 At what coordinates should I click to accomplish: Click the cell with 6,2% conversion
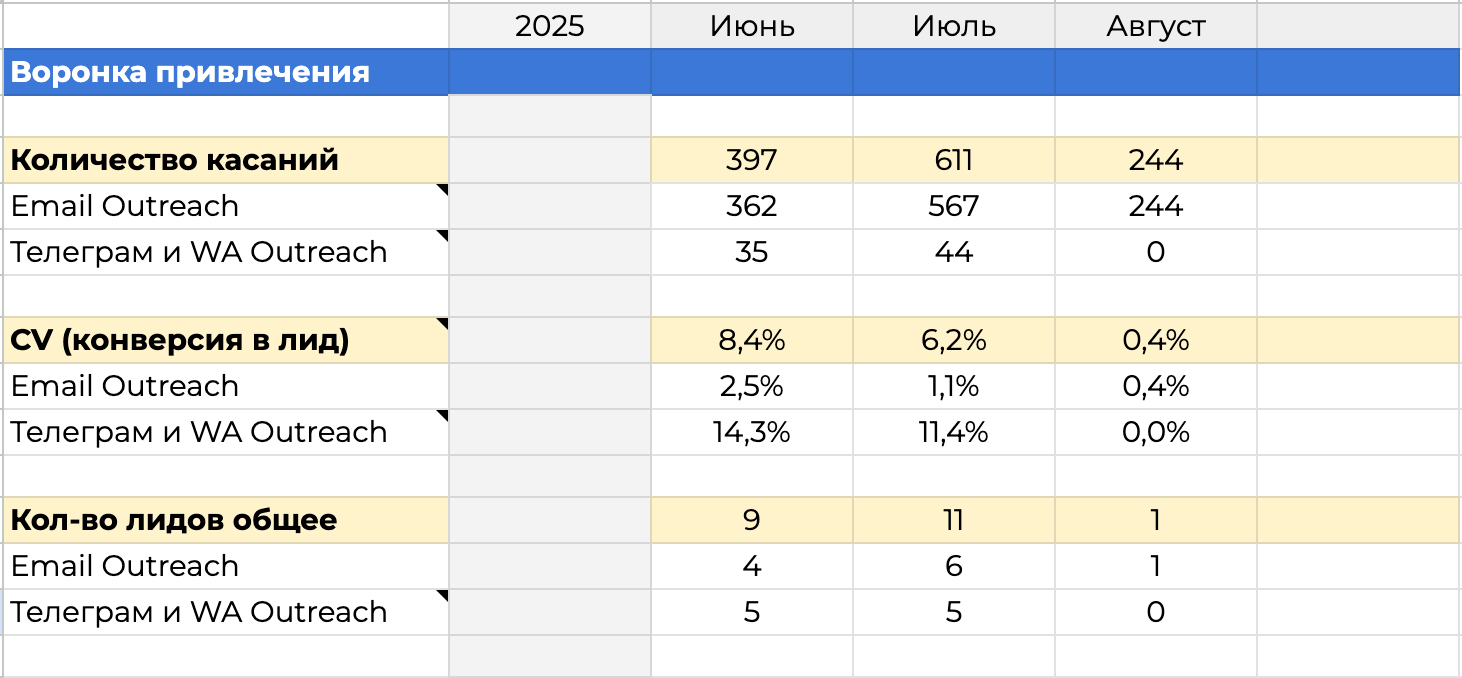954,340
